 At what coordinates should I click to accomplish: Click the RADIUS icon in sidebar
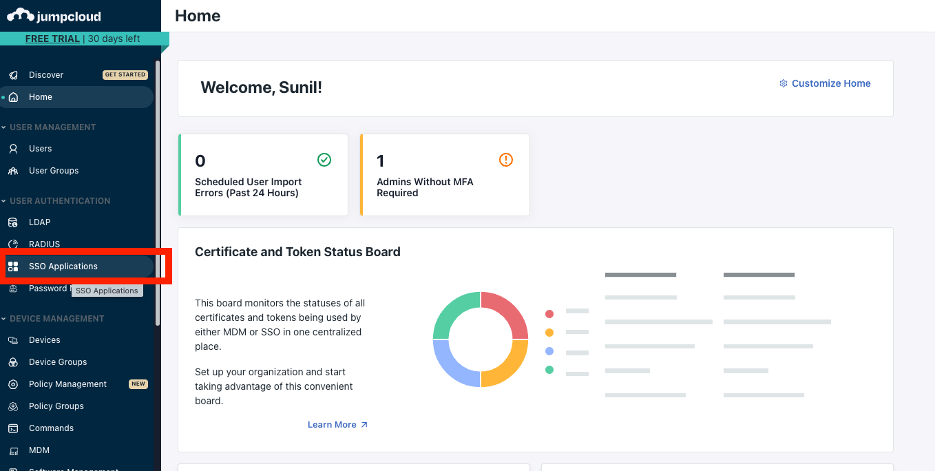click(13, 244)
